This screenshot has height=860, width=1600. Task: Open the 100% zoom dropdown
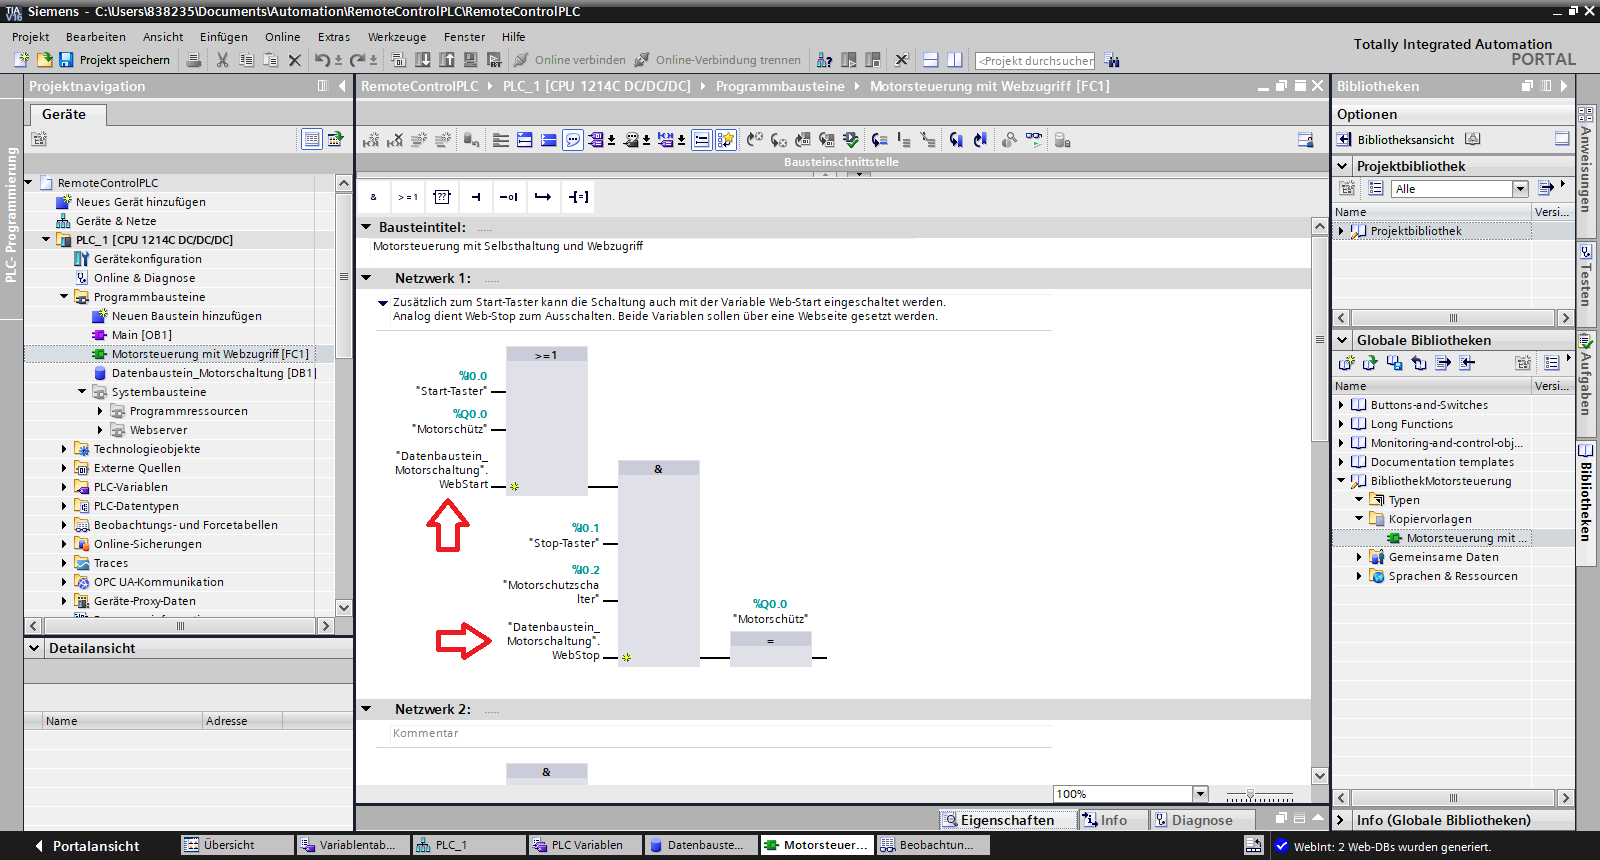pyautogui.click(x=1200, y=794)
